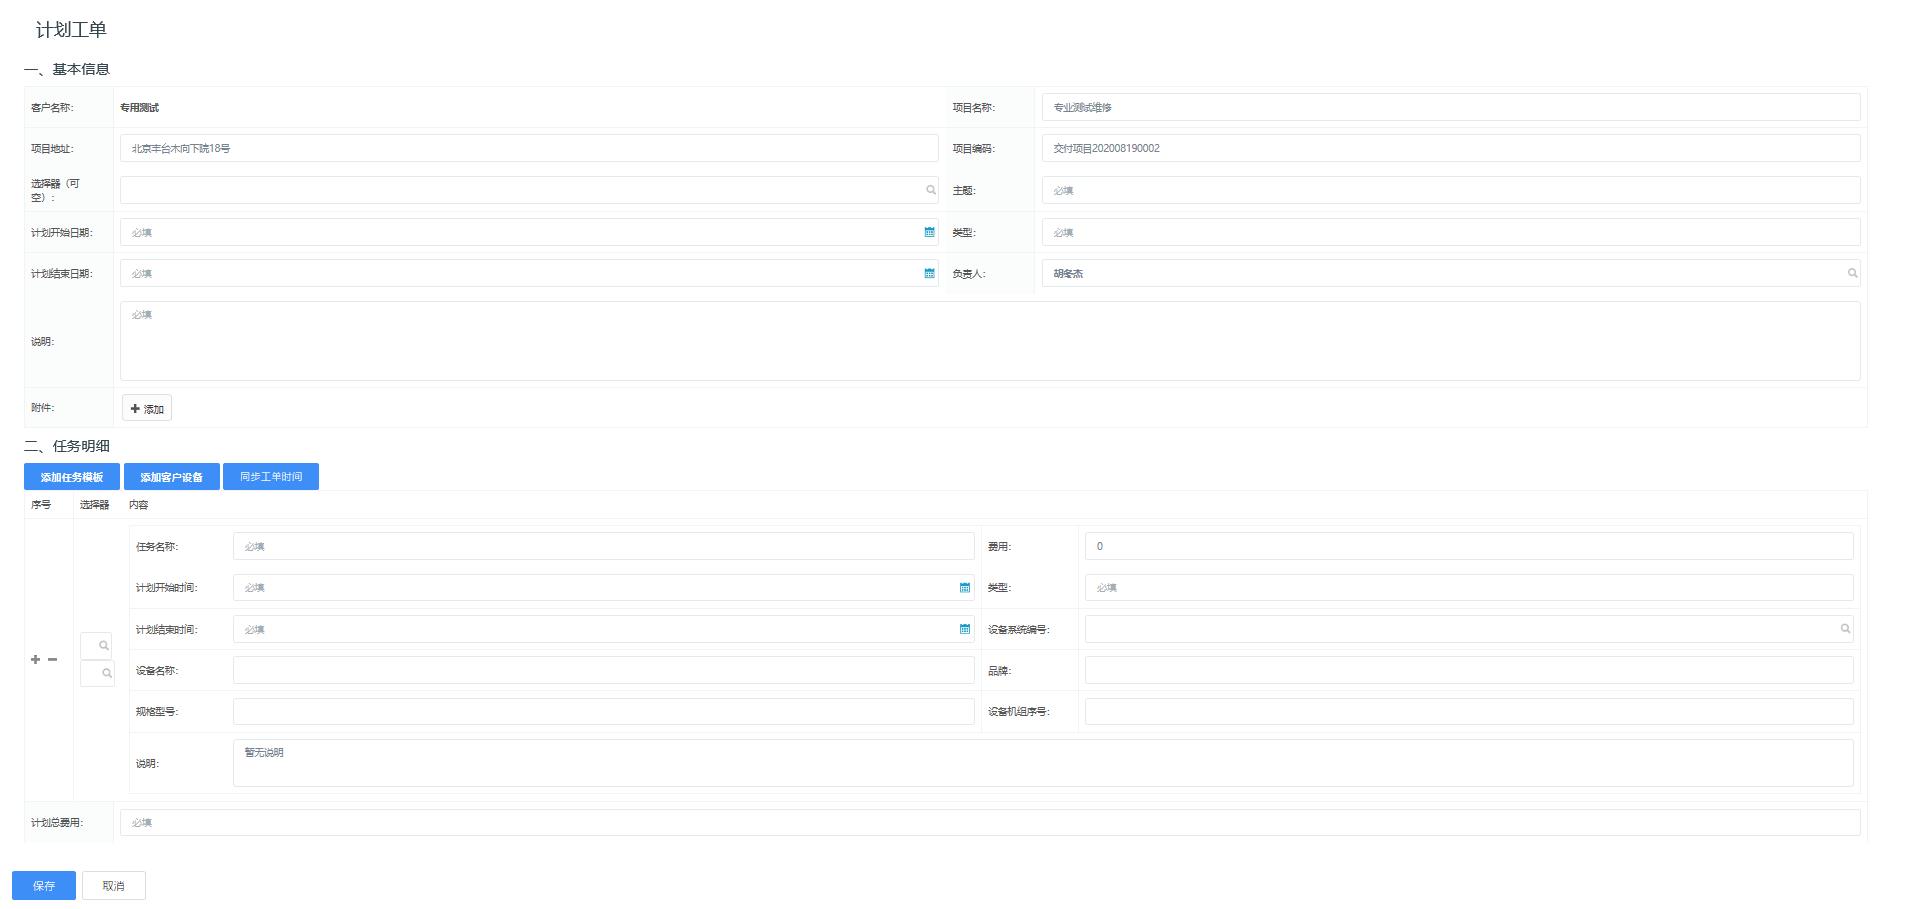1905x909 pixels.
Task: Click 同步工单时间 button
Action: click(x=270, y=477)
